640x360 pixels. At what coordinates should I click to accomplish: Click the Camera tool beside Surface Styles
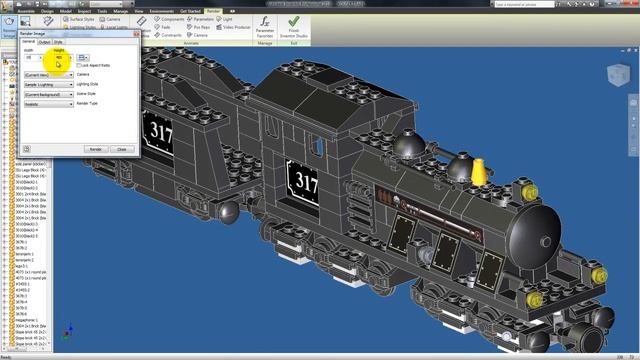pos(110,19)
